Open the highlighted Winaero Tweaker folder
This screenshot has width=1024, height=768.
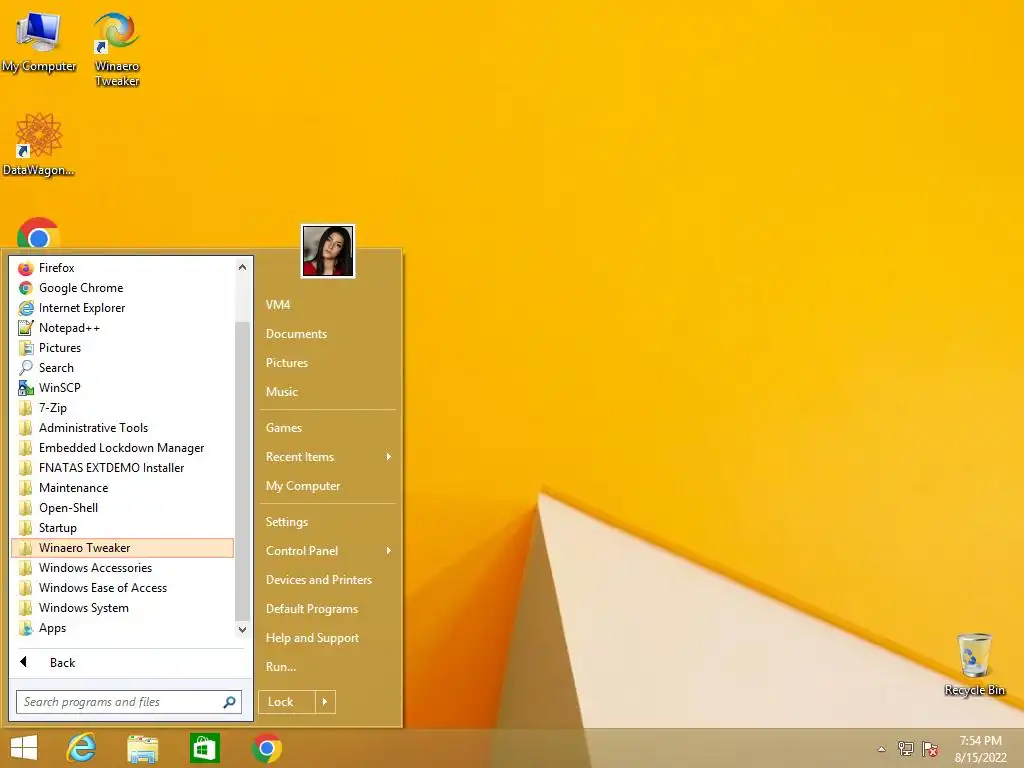pyautogui.click(x=123, y=548)
